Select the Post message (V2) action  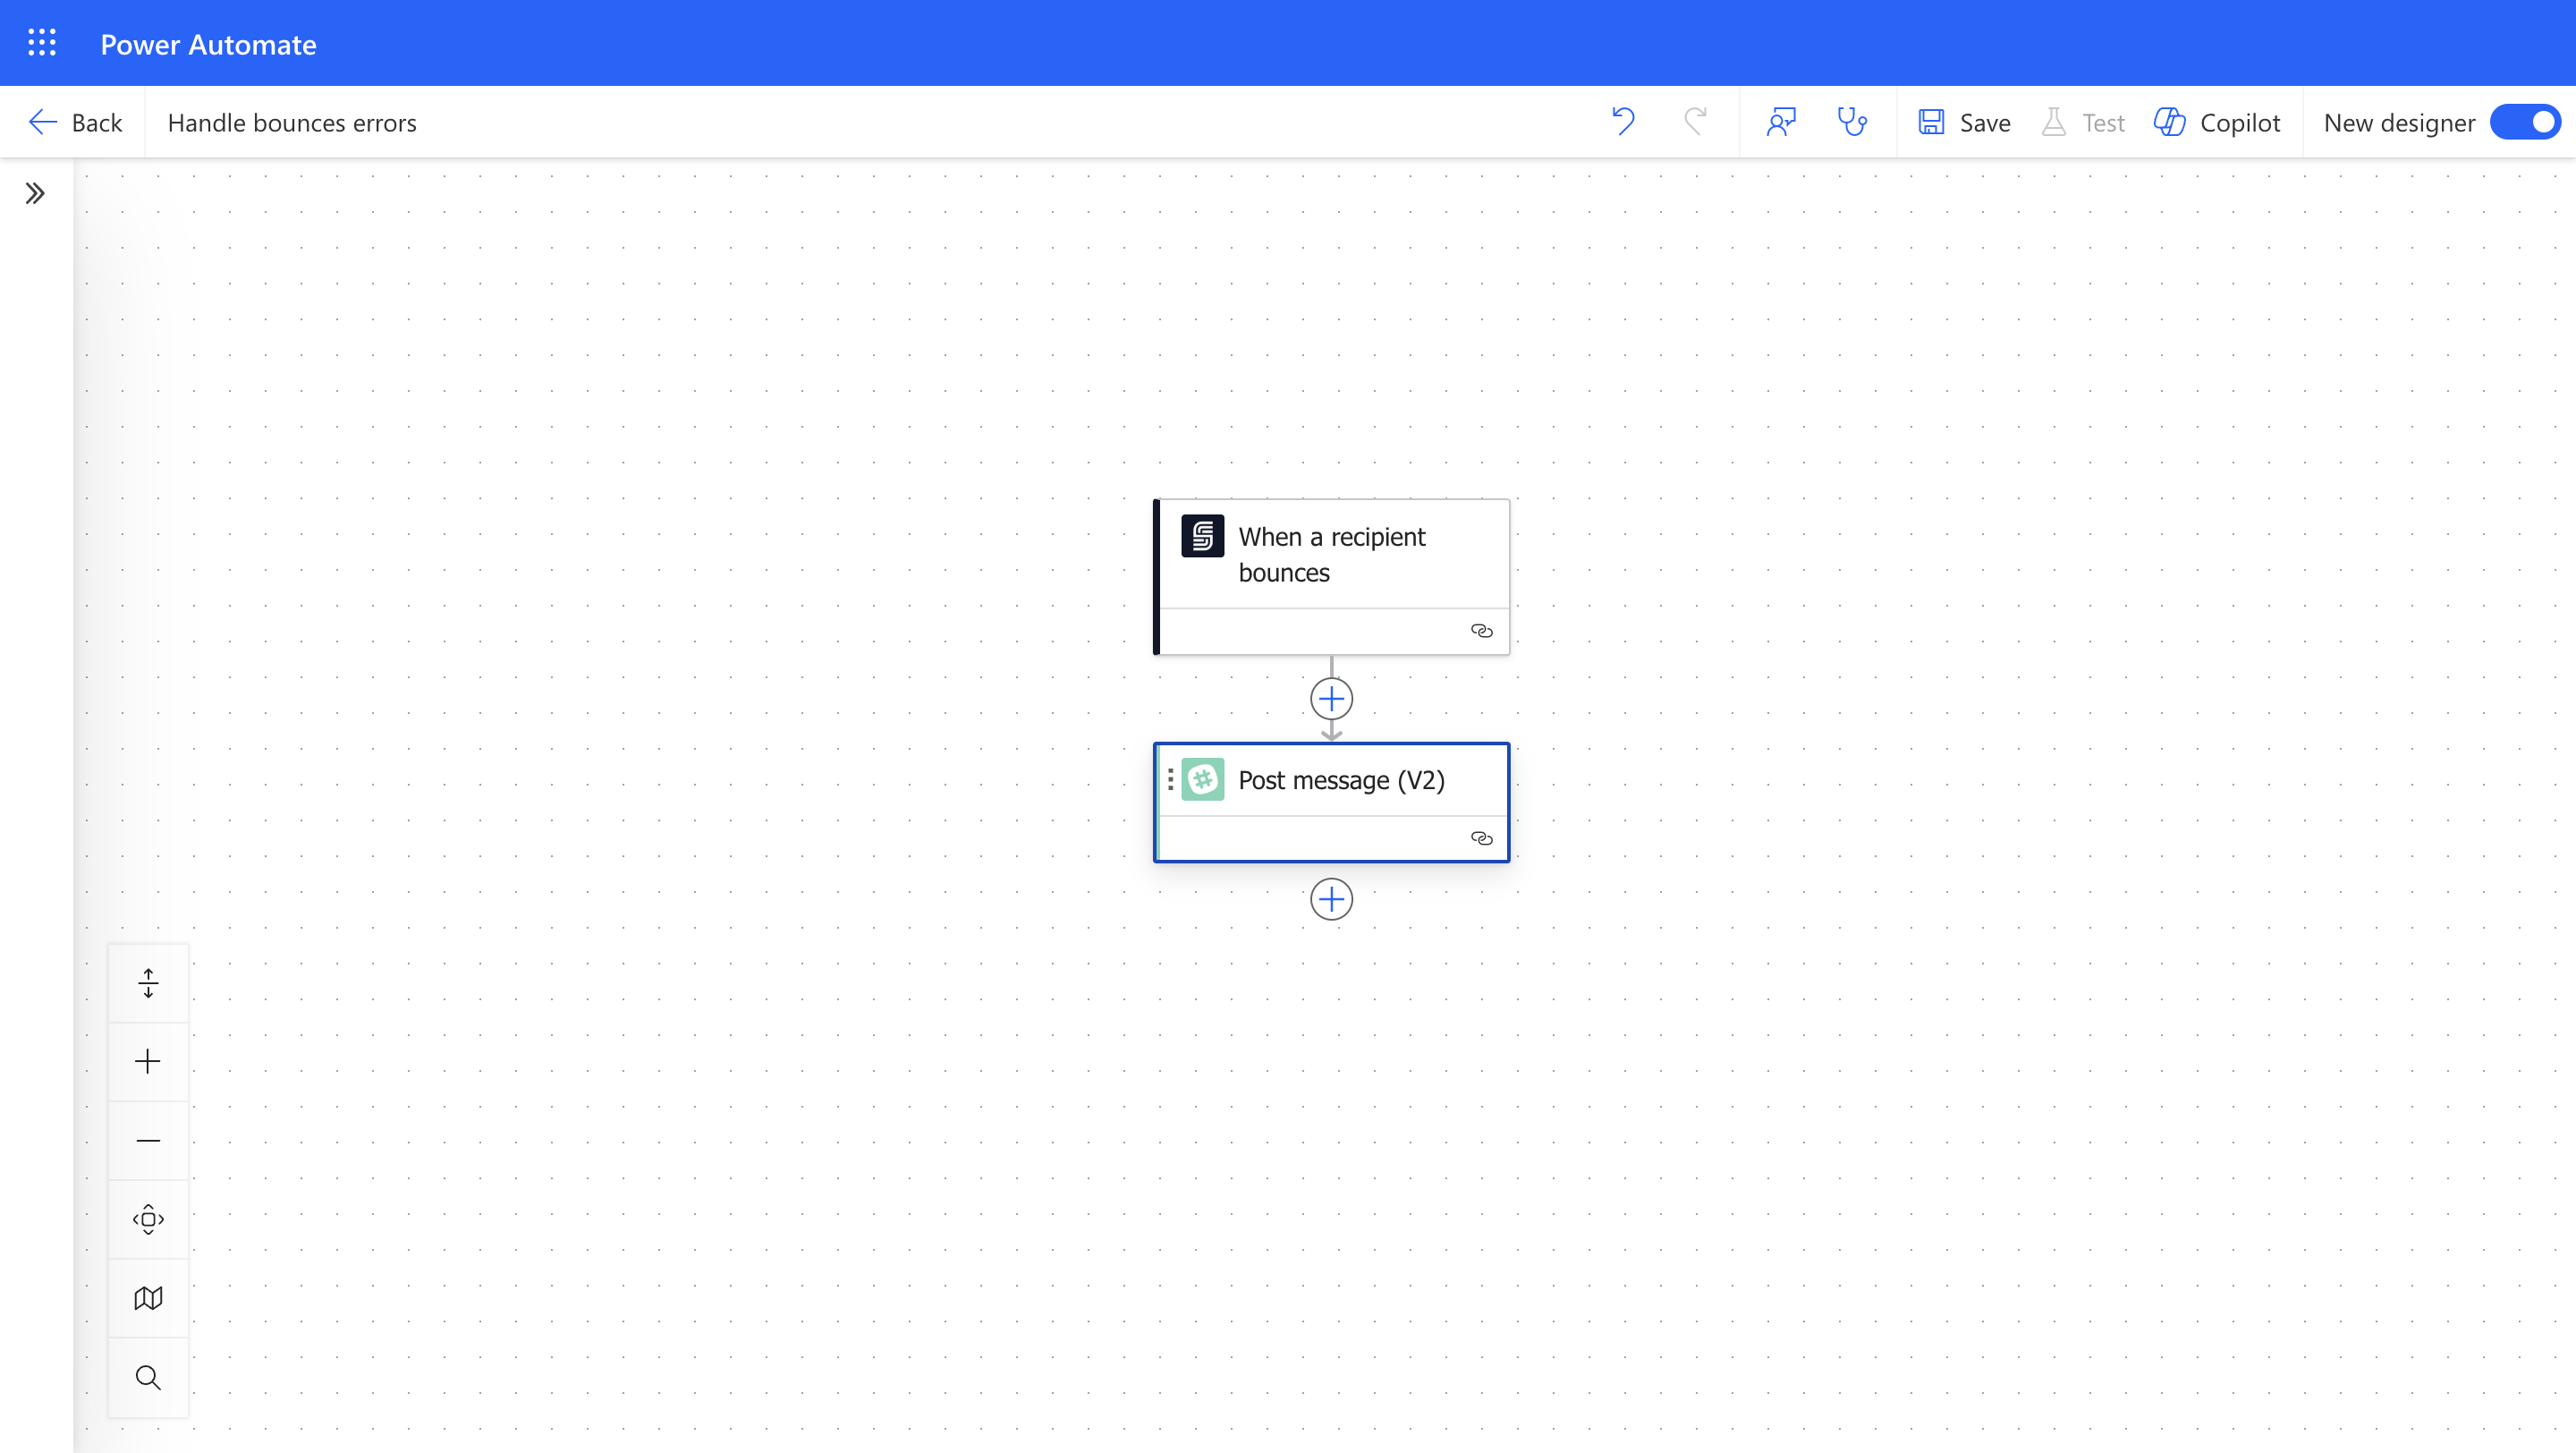pyautogui.click(x=1340, y=780)
